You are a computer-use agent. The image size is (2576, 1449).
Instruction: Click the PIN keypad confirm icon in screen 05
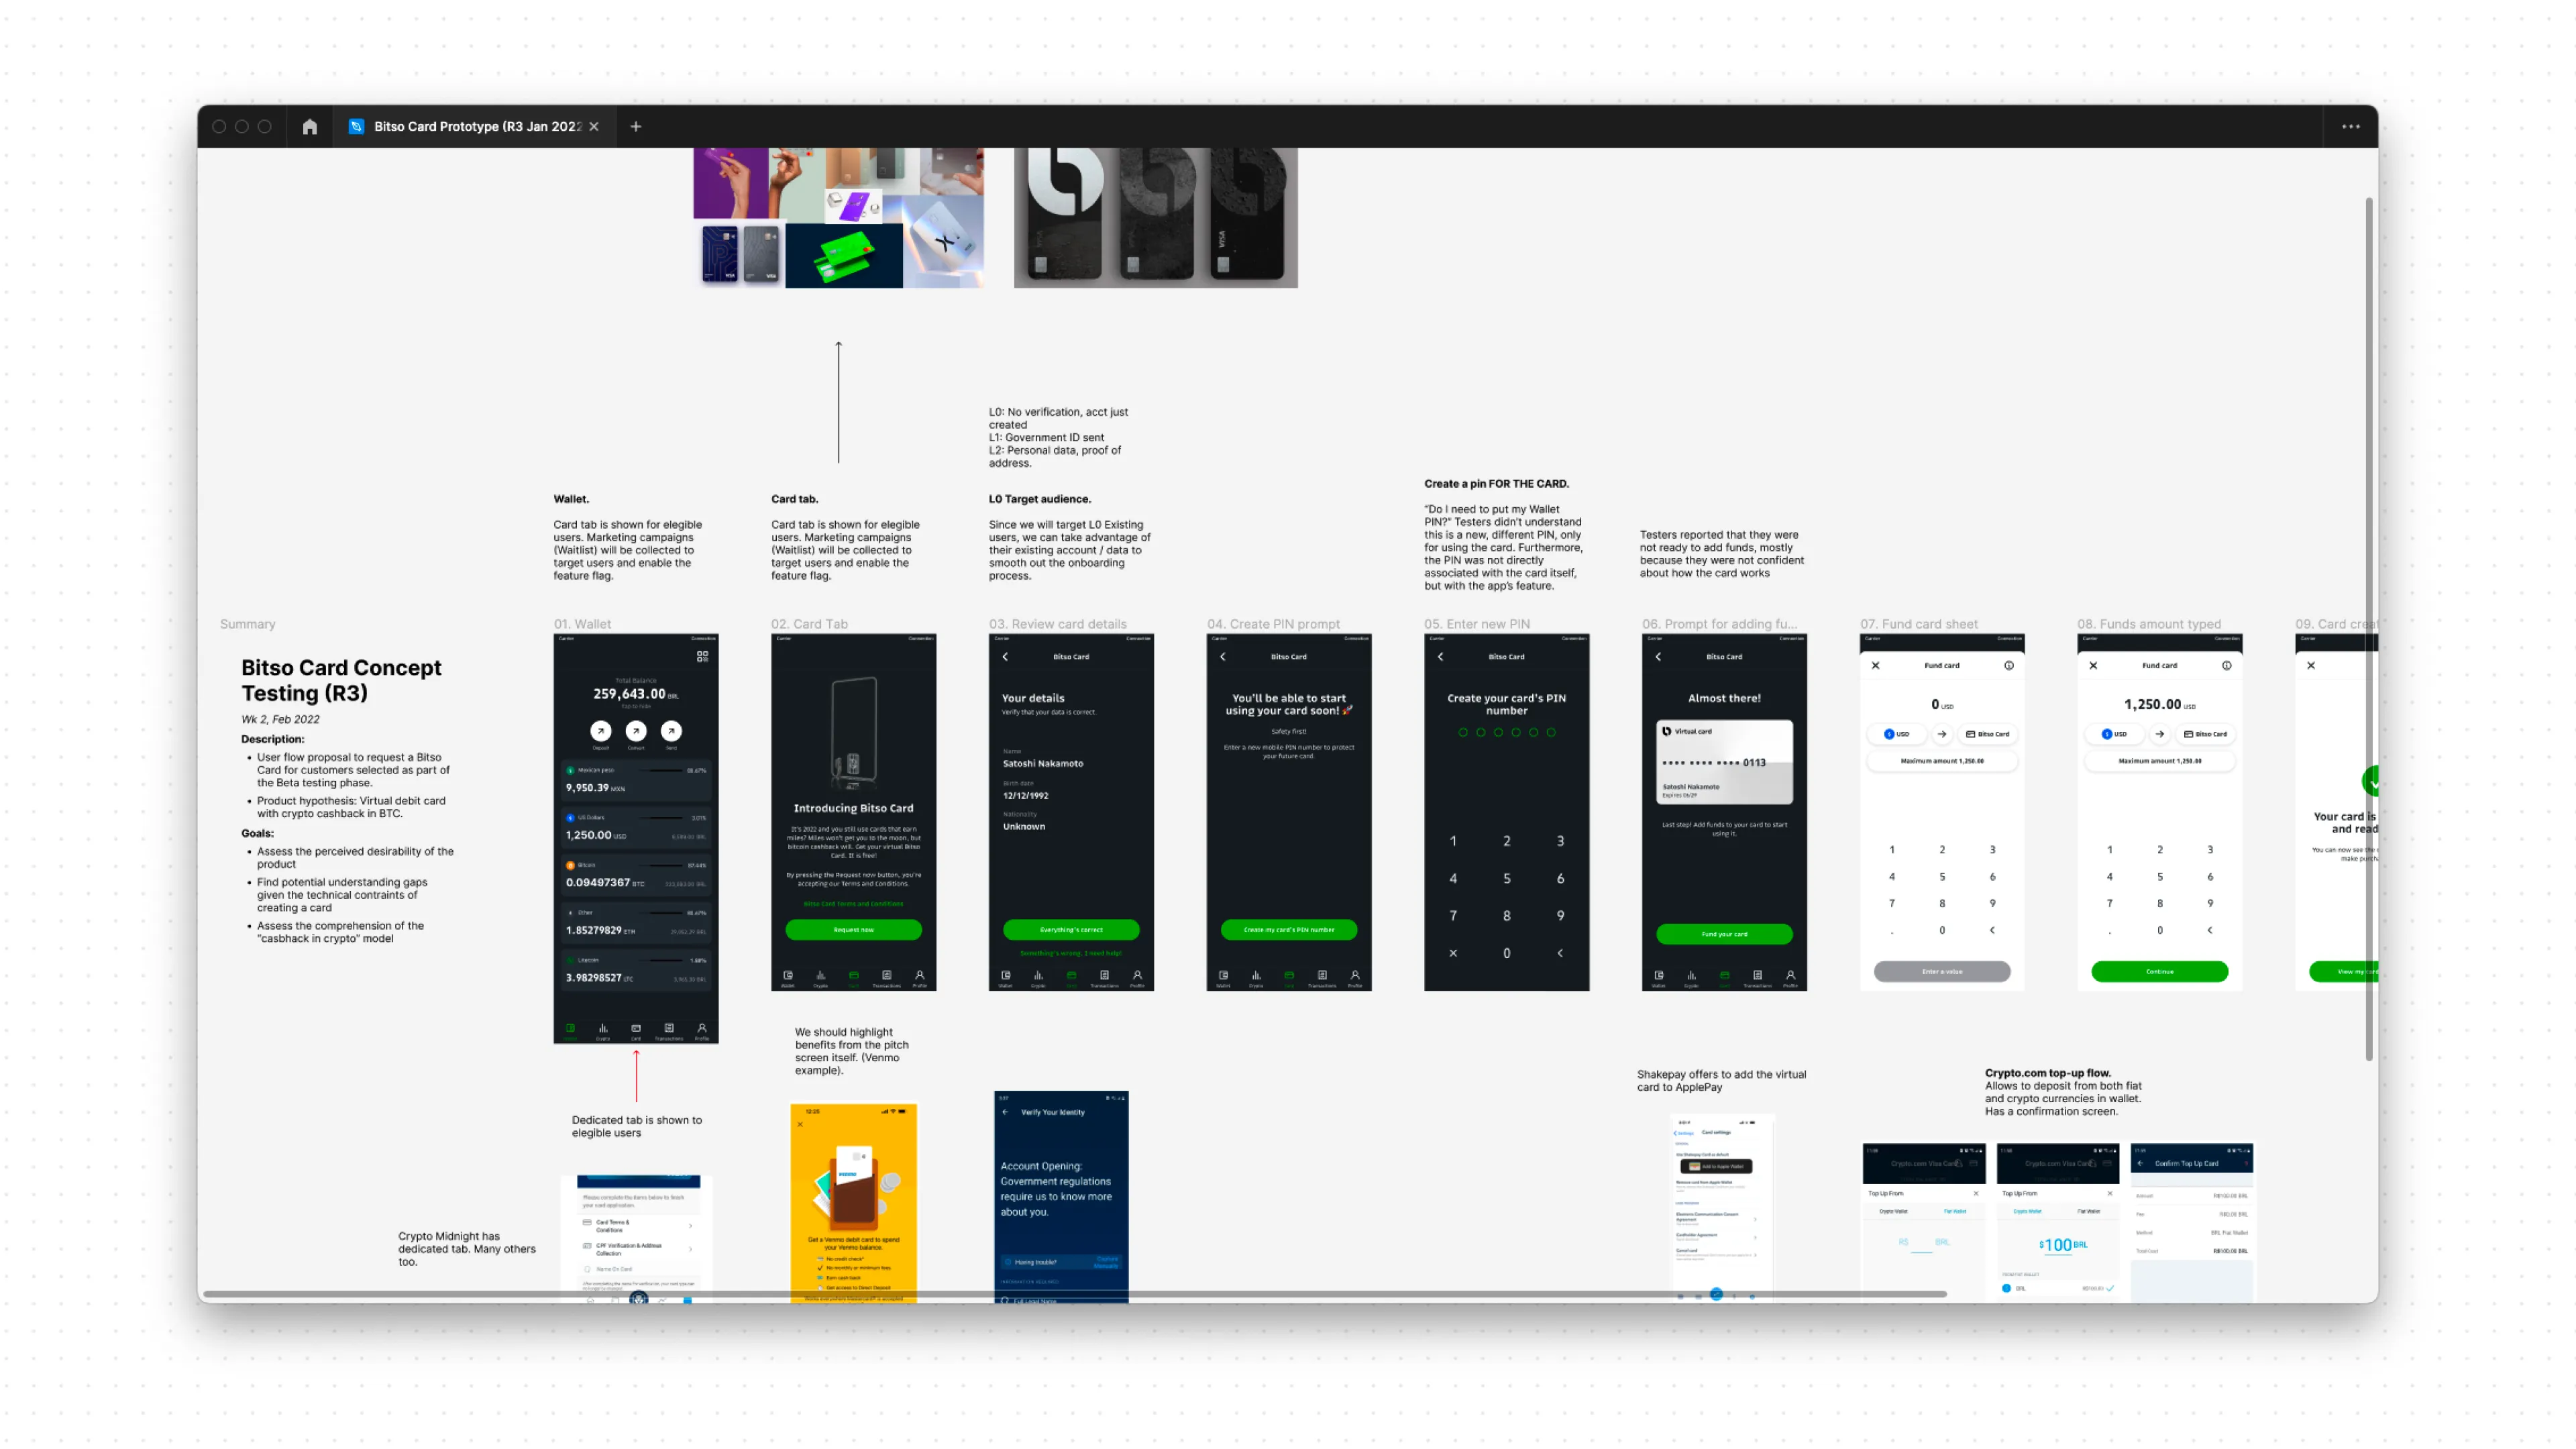[x=1560, y=954]
